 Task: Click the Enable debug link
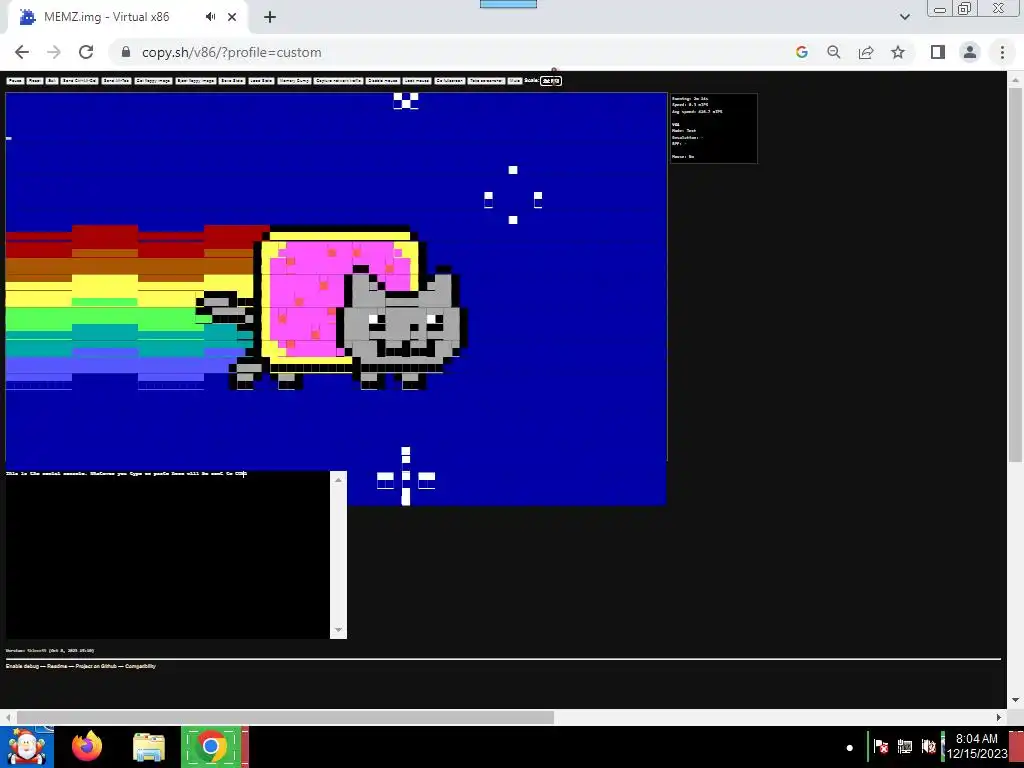tap(22, 666)
